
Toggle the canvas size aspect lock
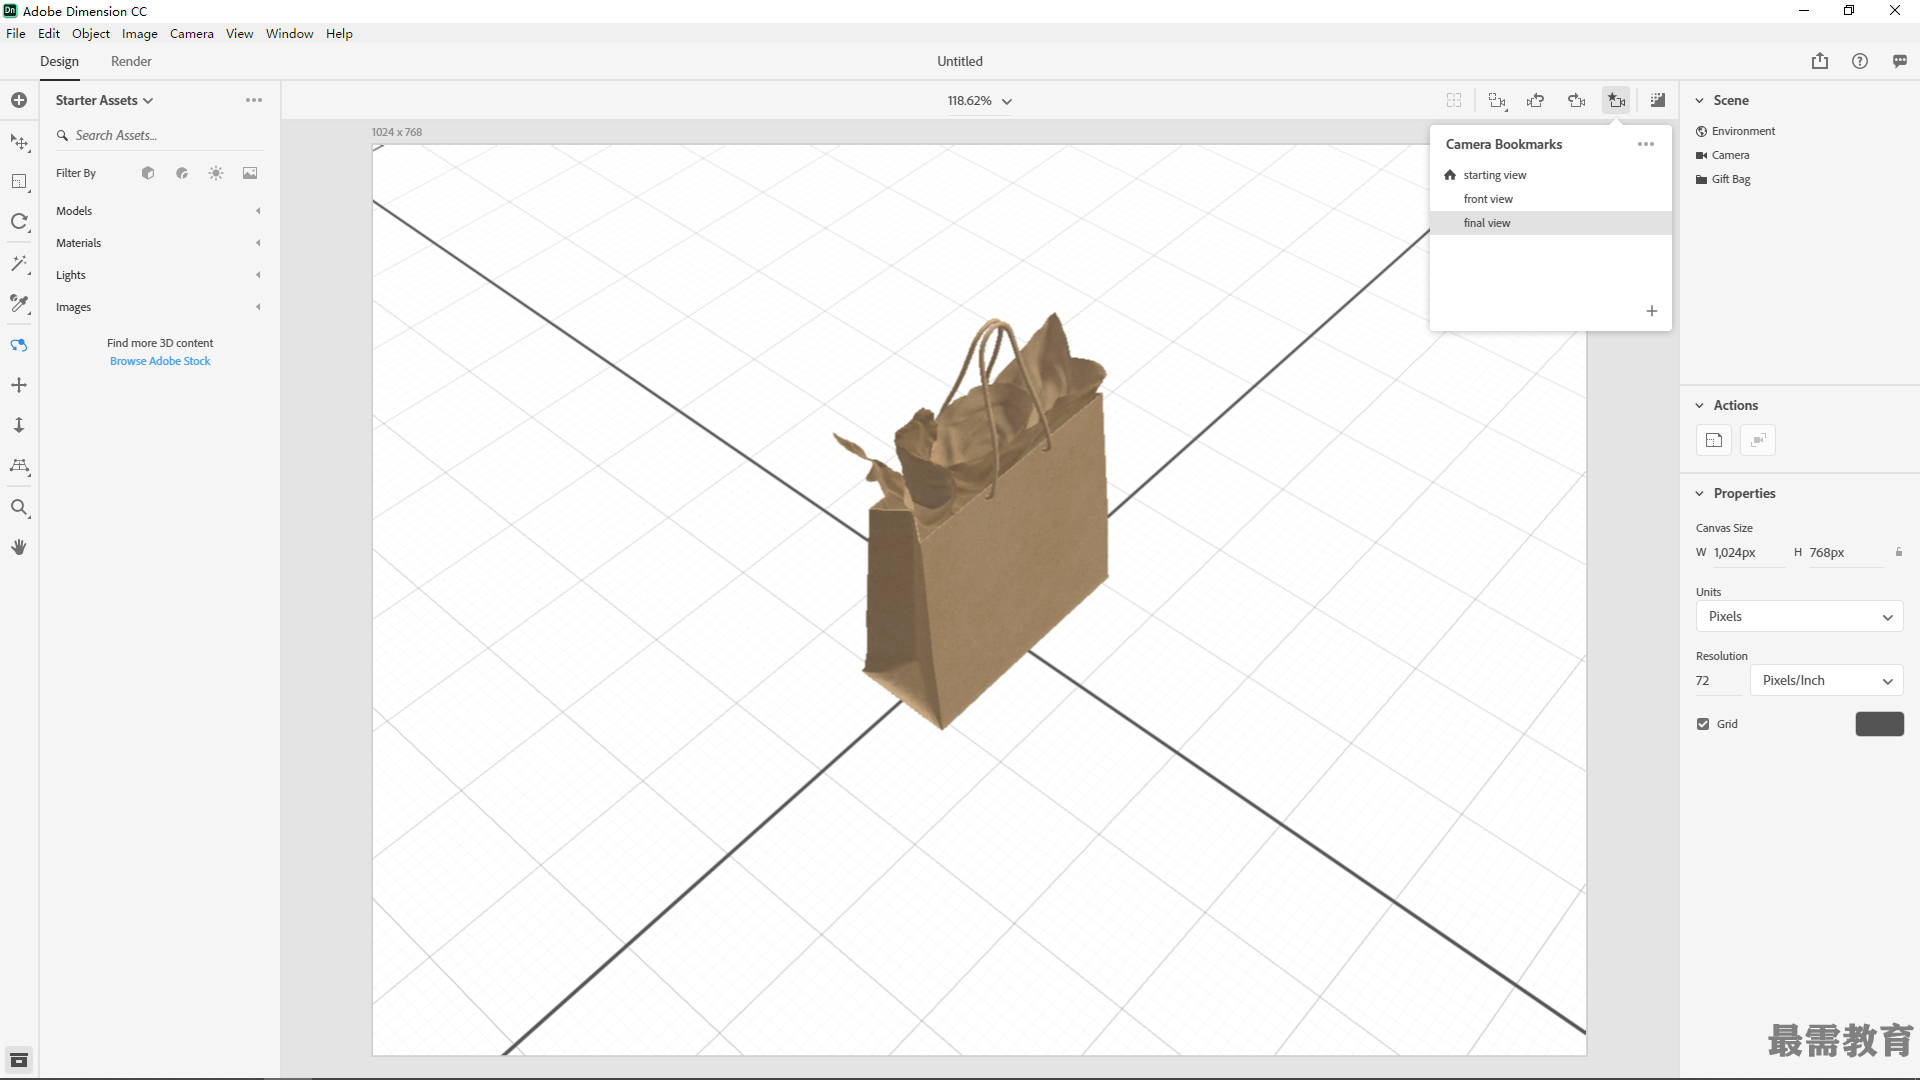1899,552
